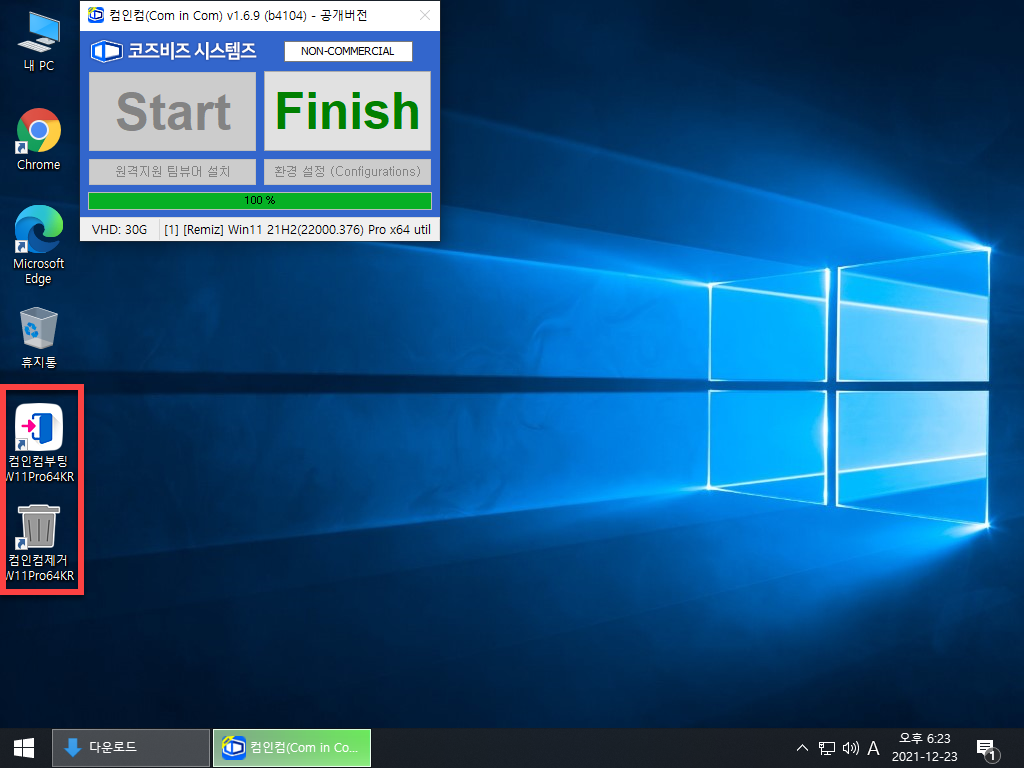Select 컴인컴제거 W11Pro64KR shortcut
This screenshot has height=768, width=1024.
(40, 542)
